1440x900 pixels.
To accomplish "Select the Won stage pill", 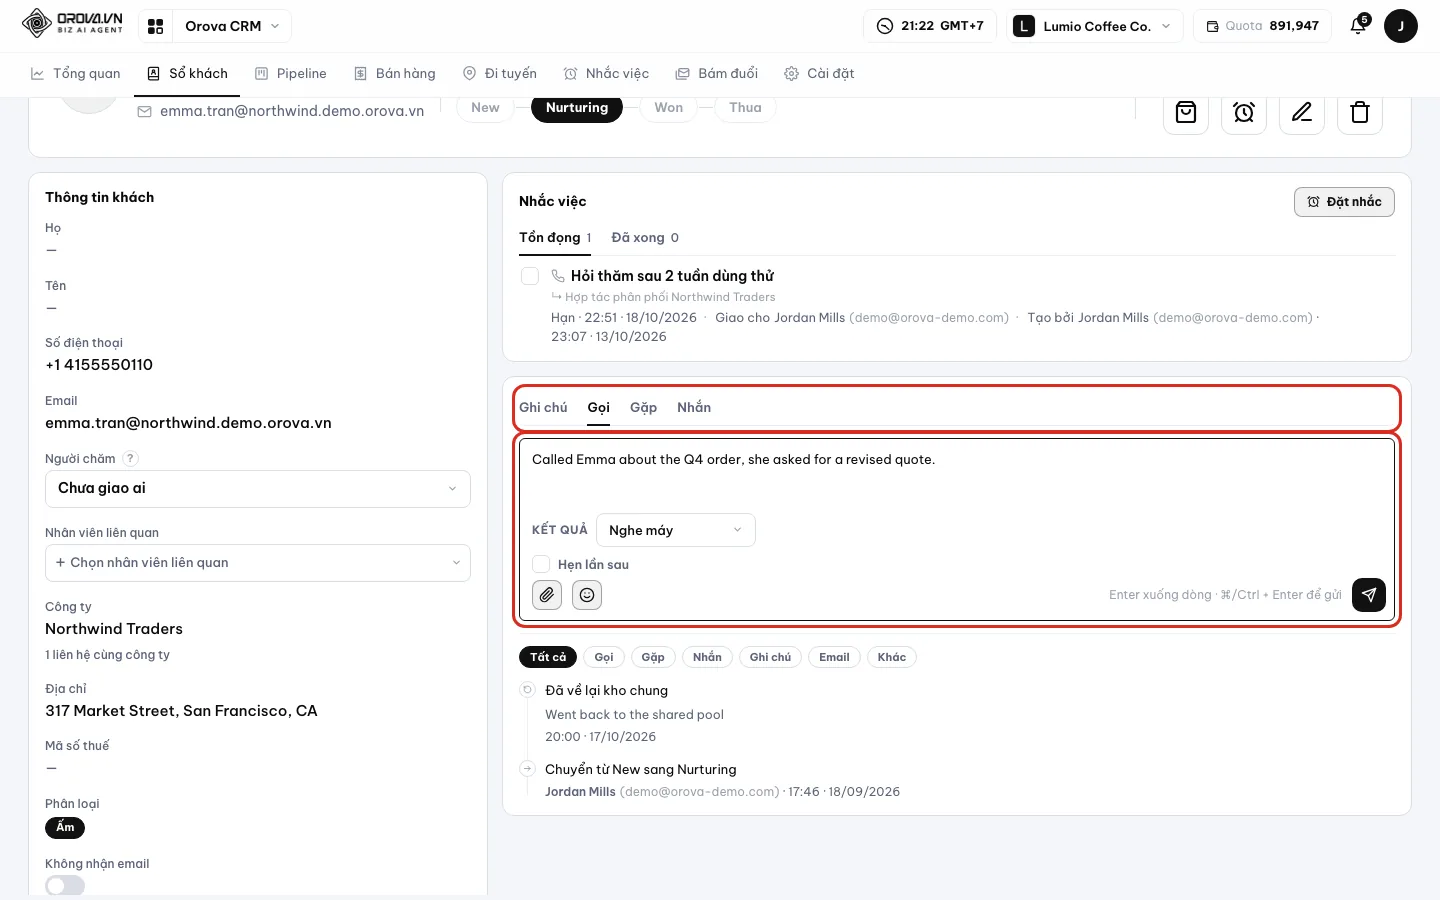I will (x=669, y=108).
